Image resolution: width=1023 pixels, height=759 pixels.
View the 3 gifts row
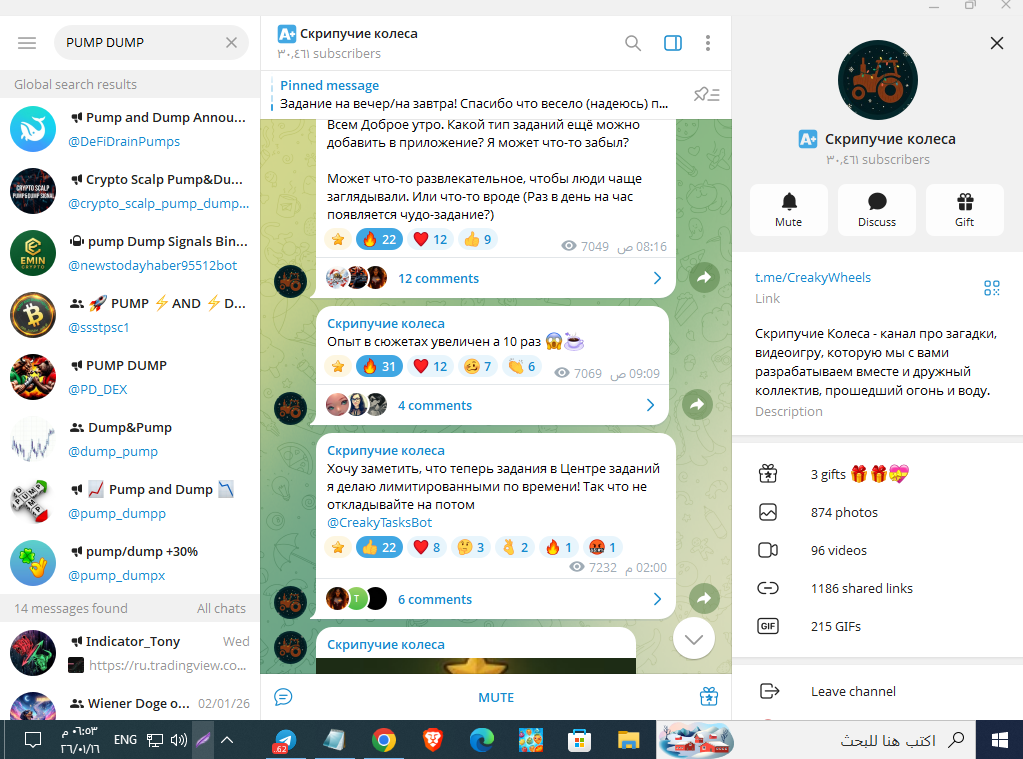(878, 474)
